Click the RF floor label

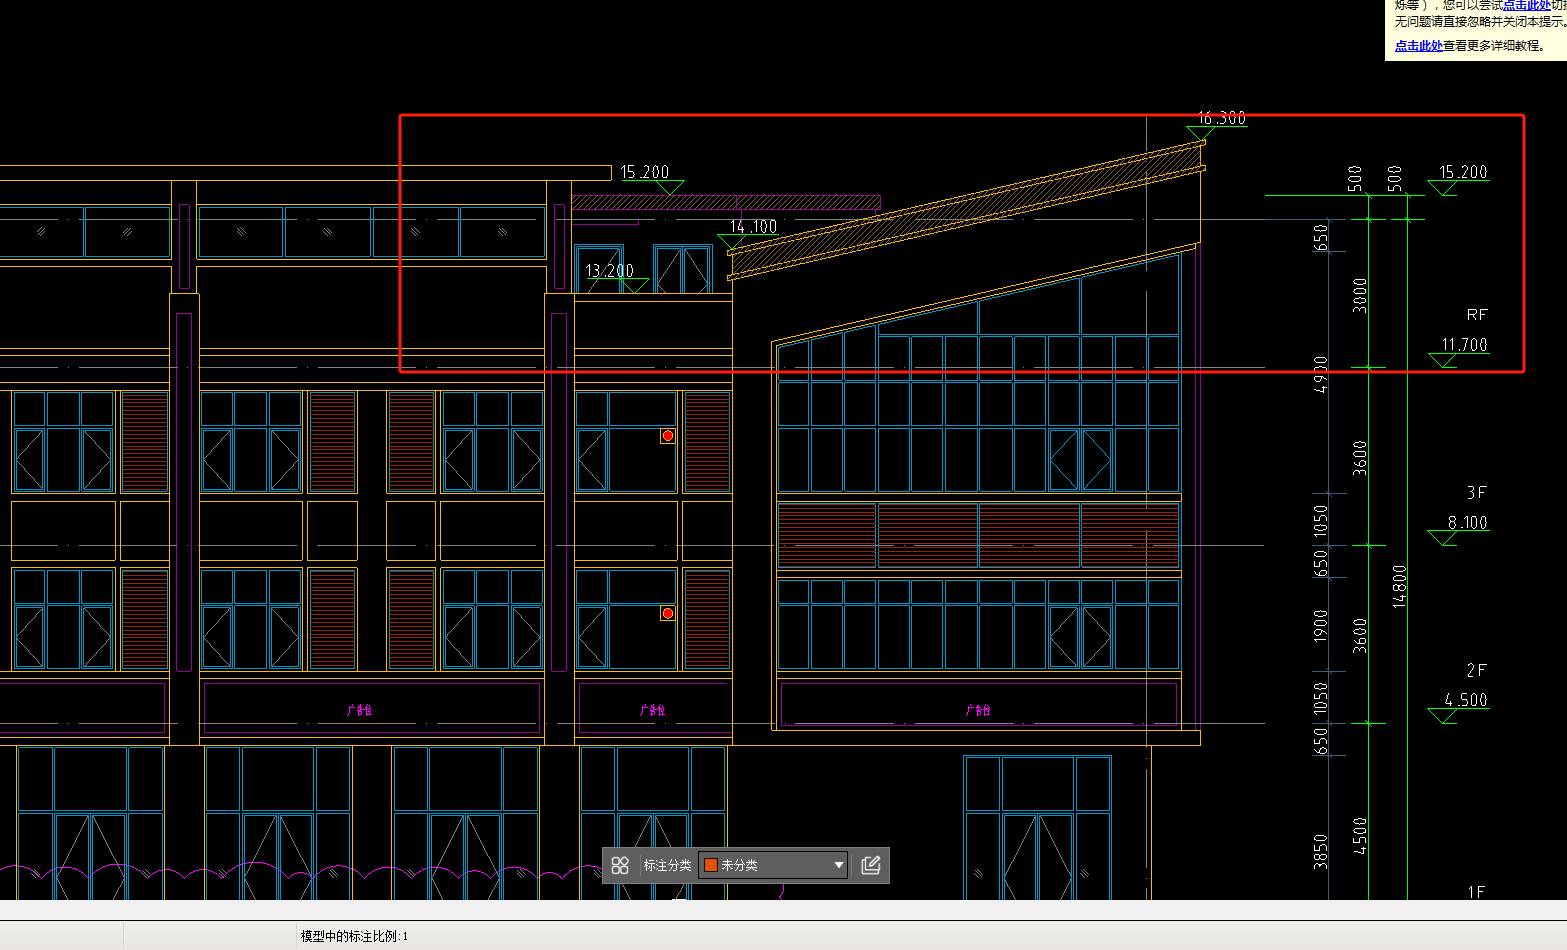(x=1477, y=315)
